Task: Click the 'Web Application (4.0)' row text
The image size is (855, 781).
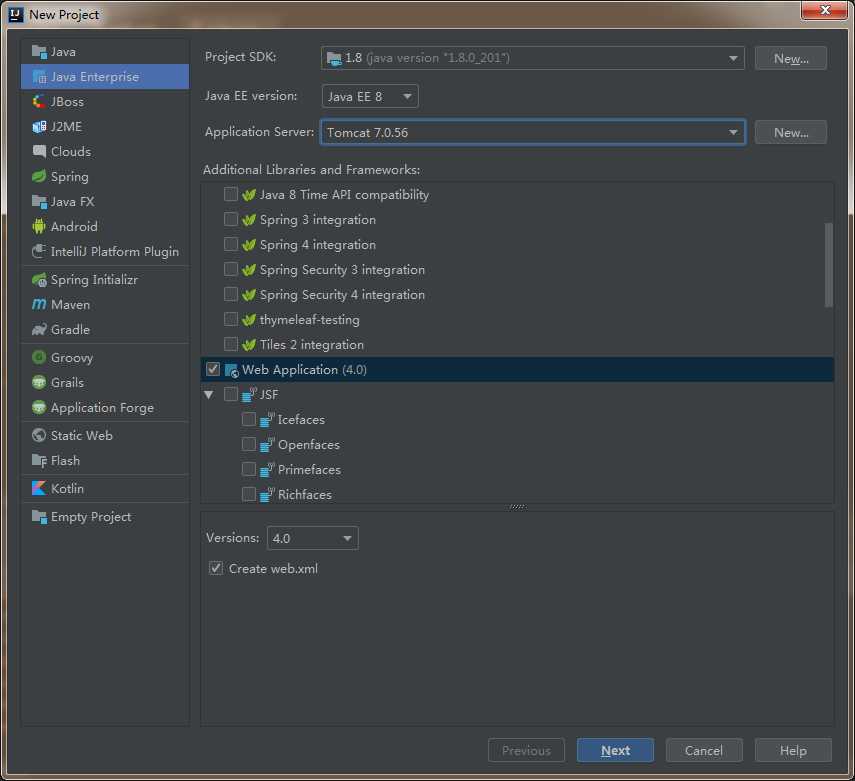Action: coord(304,370)
